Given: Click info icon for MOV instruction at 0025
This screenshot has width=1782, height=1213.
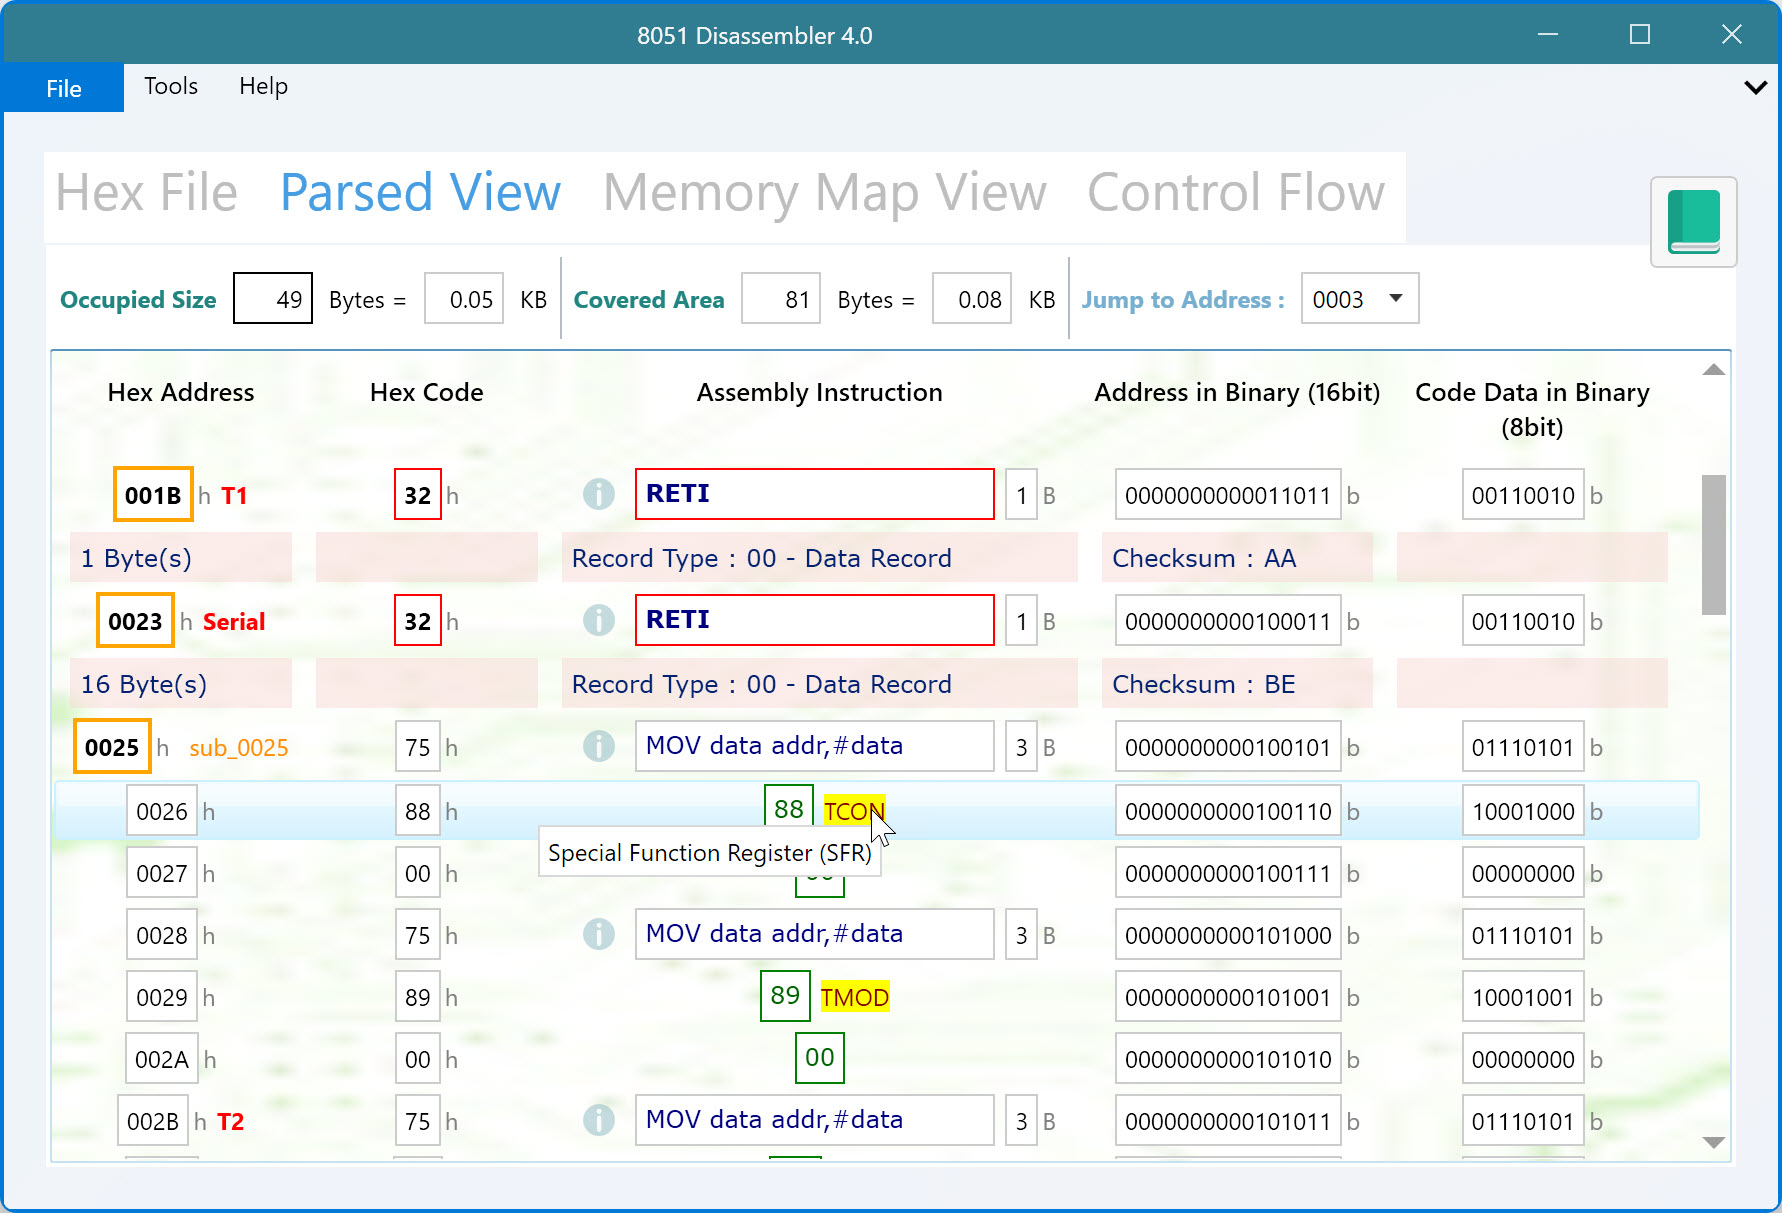Looking at the screenshot, I should (x=598, y=746).
